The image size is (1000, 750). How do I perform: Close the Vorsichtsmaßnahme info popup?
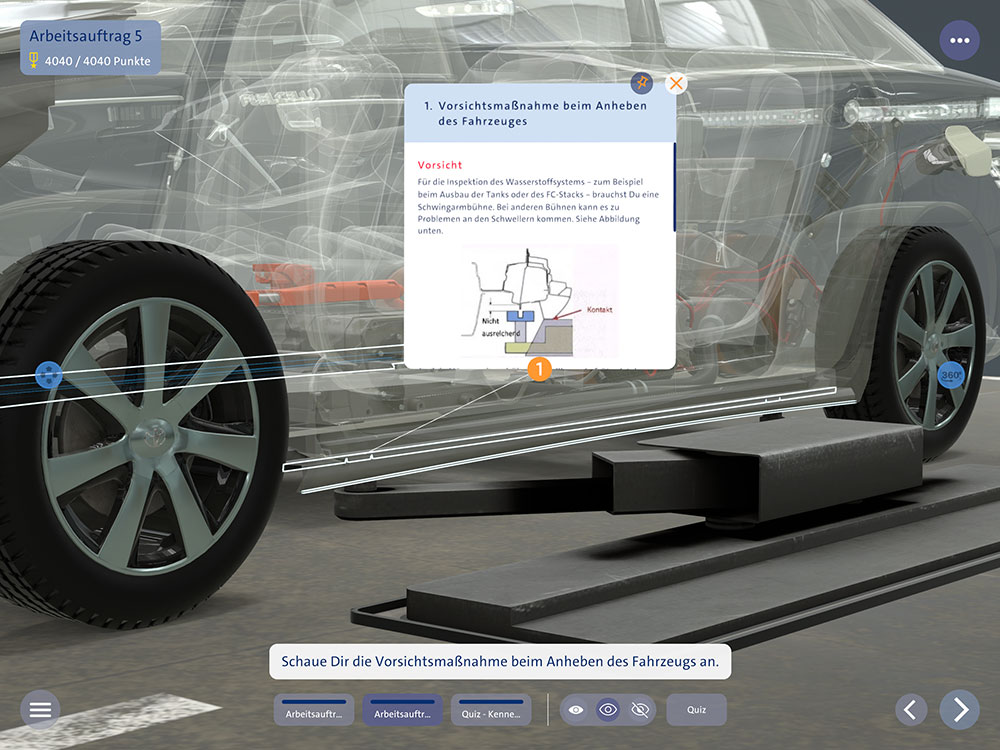click(677, 83)
